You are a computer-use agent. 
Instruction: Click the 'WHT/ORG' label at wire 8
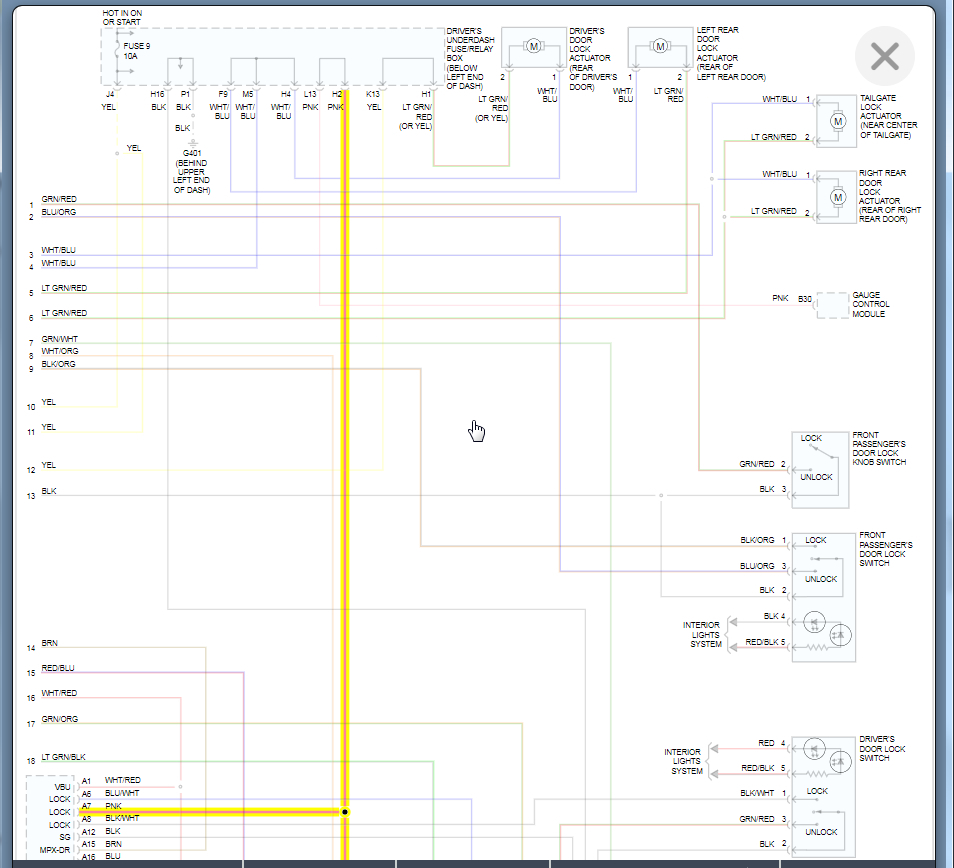60,351
